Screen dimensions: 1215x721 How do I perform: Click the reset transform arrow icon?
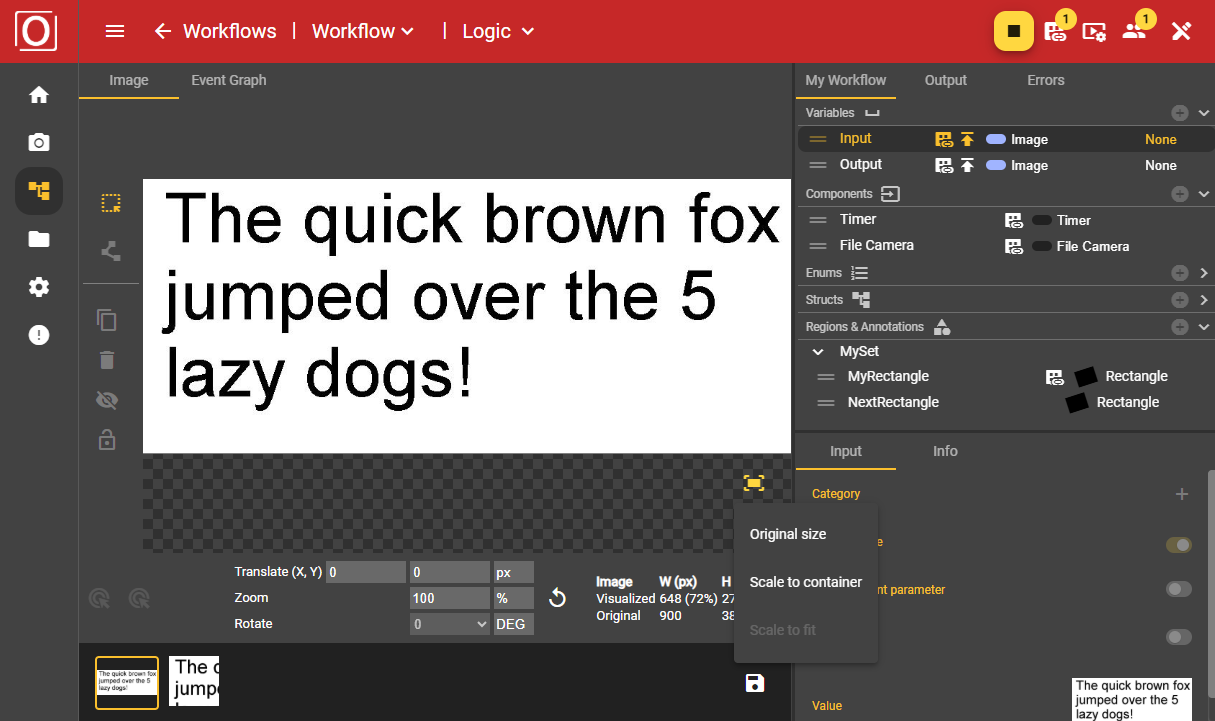pos(558,598)
